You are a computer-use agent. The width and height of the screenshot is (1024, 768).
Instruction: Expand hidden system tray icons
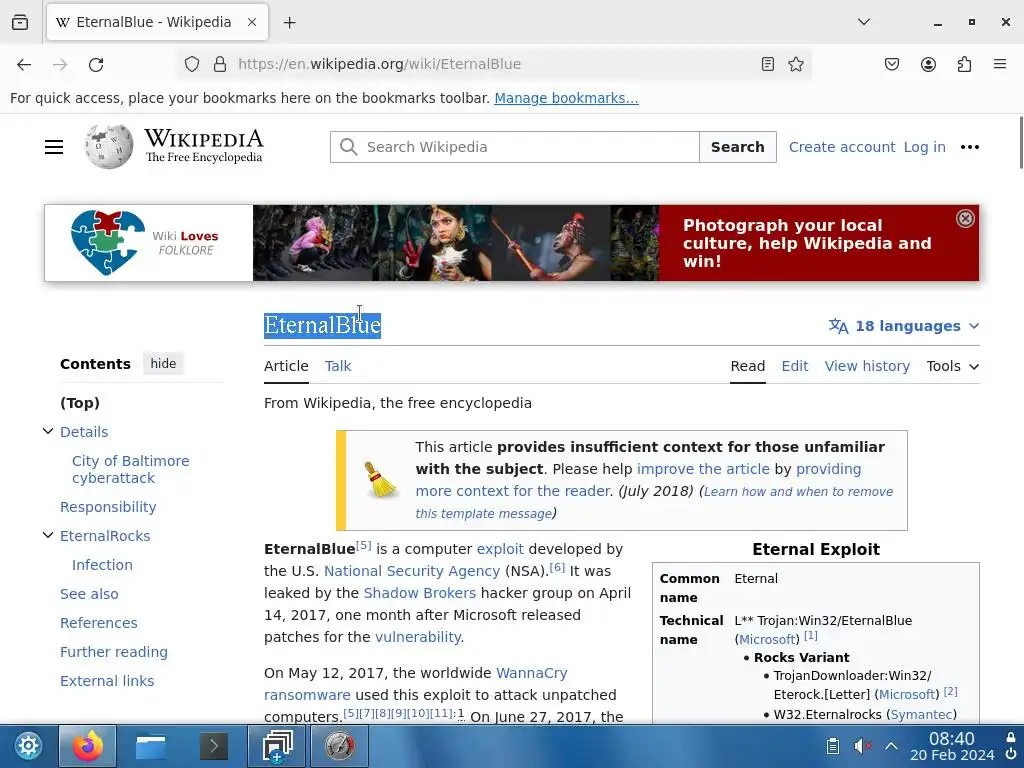click(x=891, y=746)
